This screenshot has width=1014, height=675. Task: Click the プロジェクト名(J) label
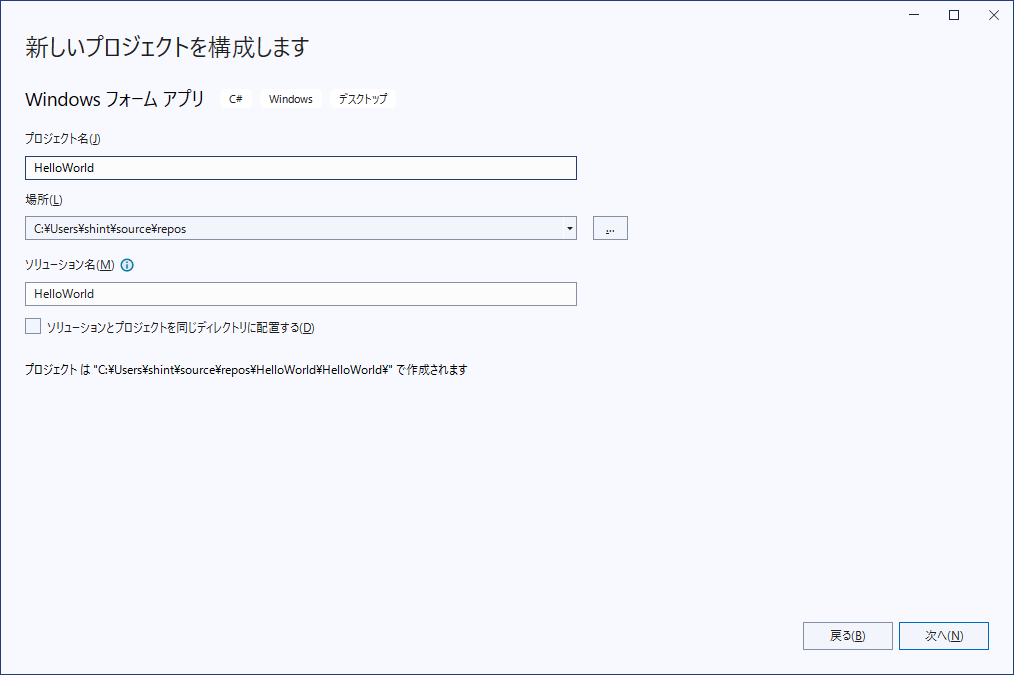[x=63, y=138]
